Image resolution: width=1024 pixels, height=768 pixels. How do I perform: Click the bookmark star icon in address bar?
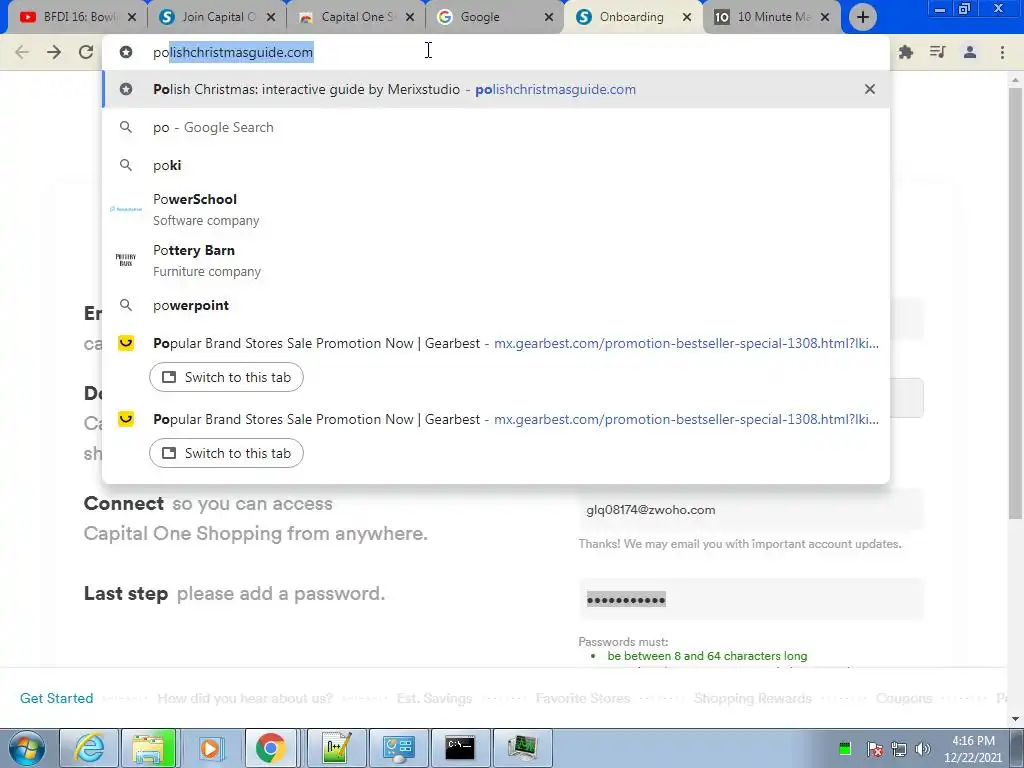point(126,52)
